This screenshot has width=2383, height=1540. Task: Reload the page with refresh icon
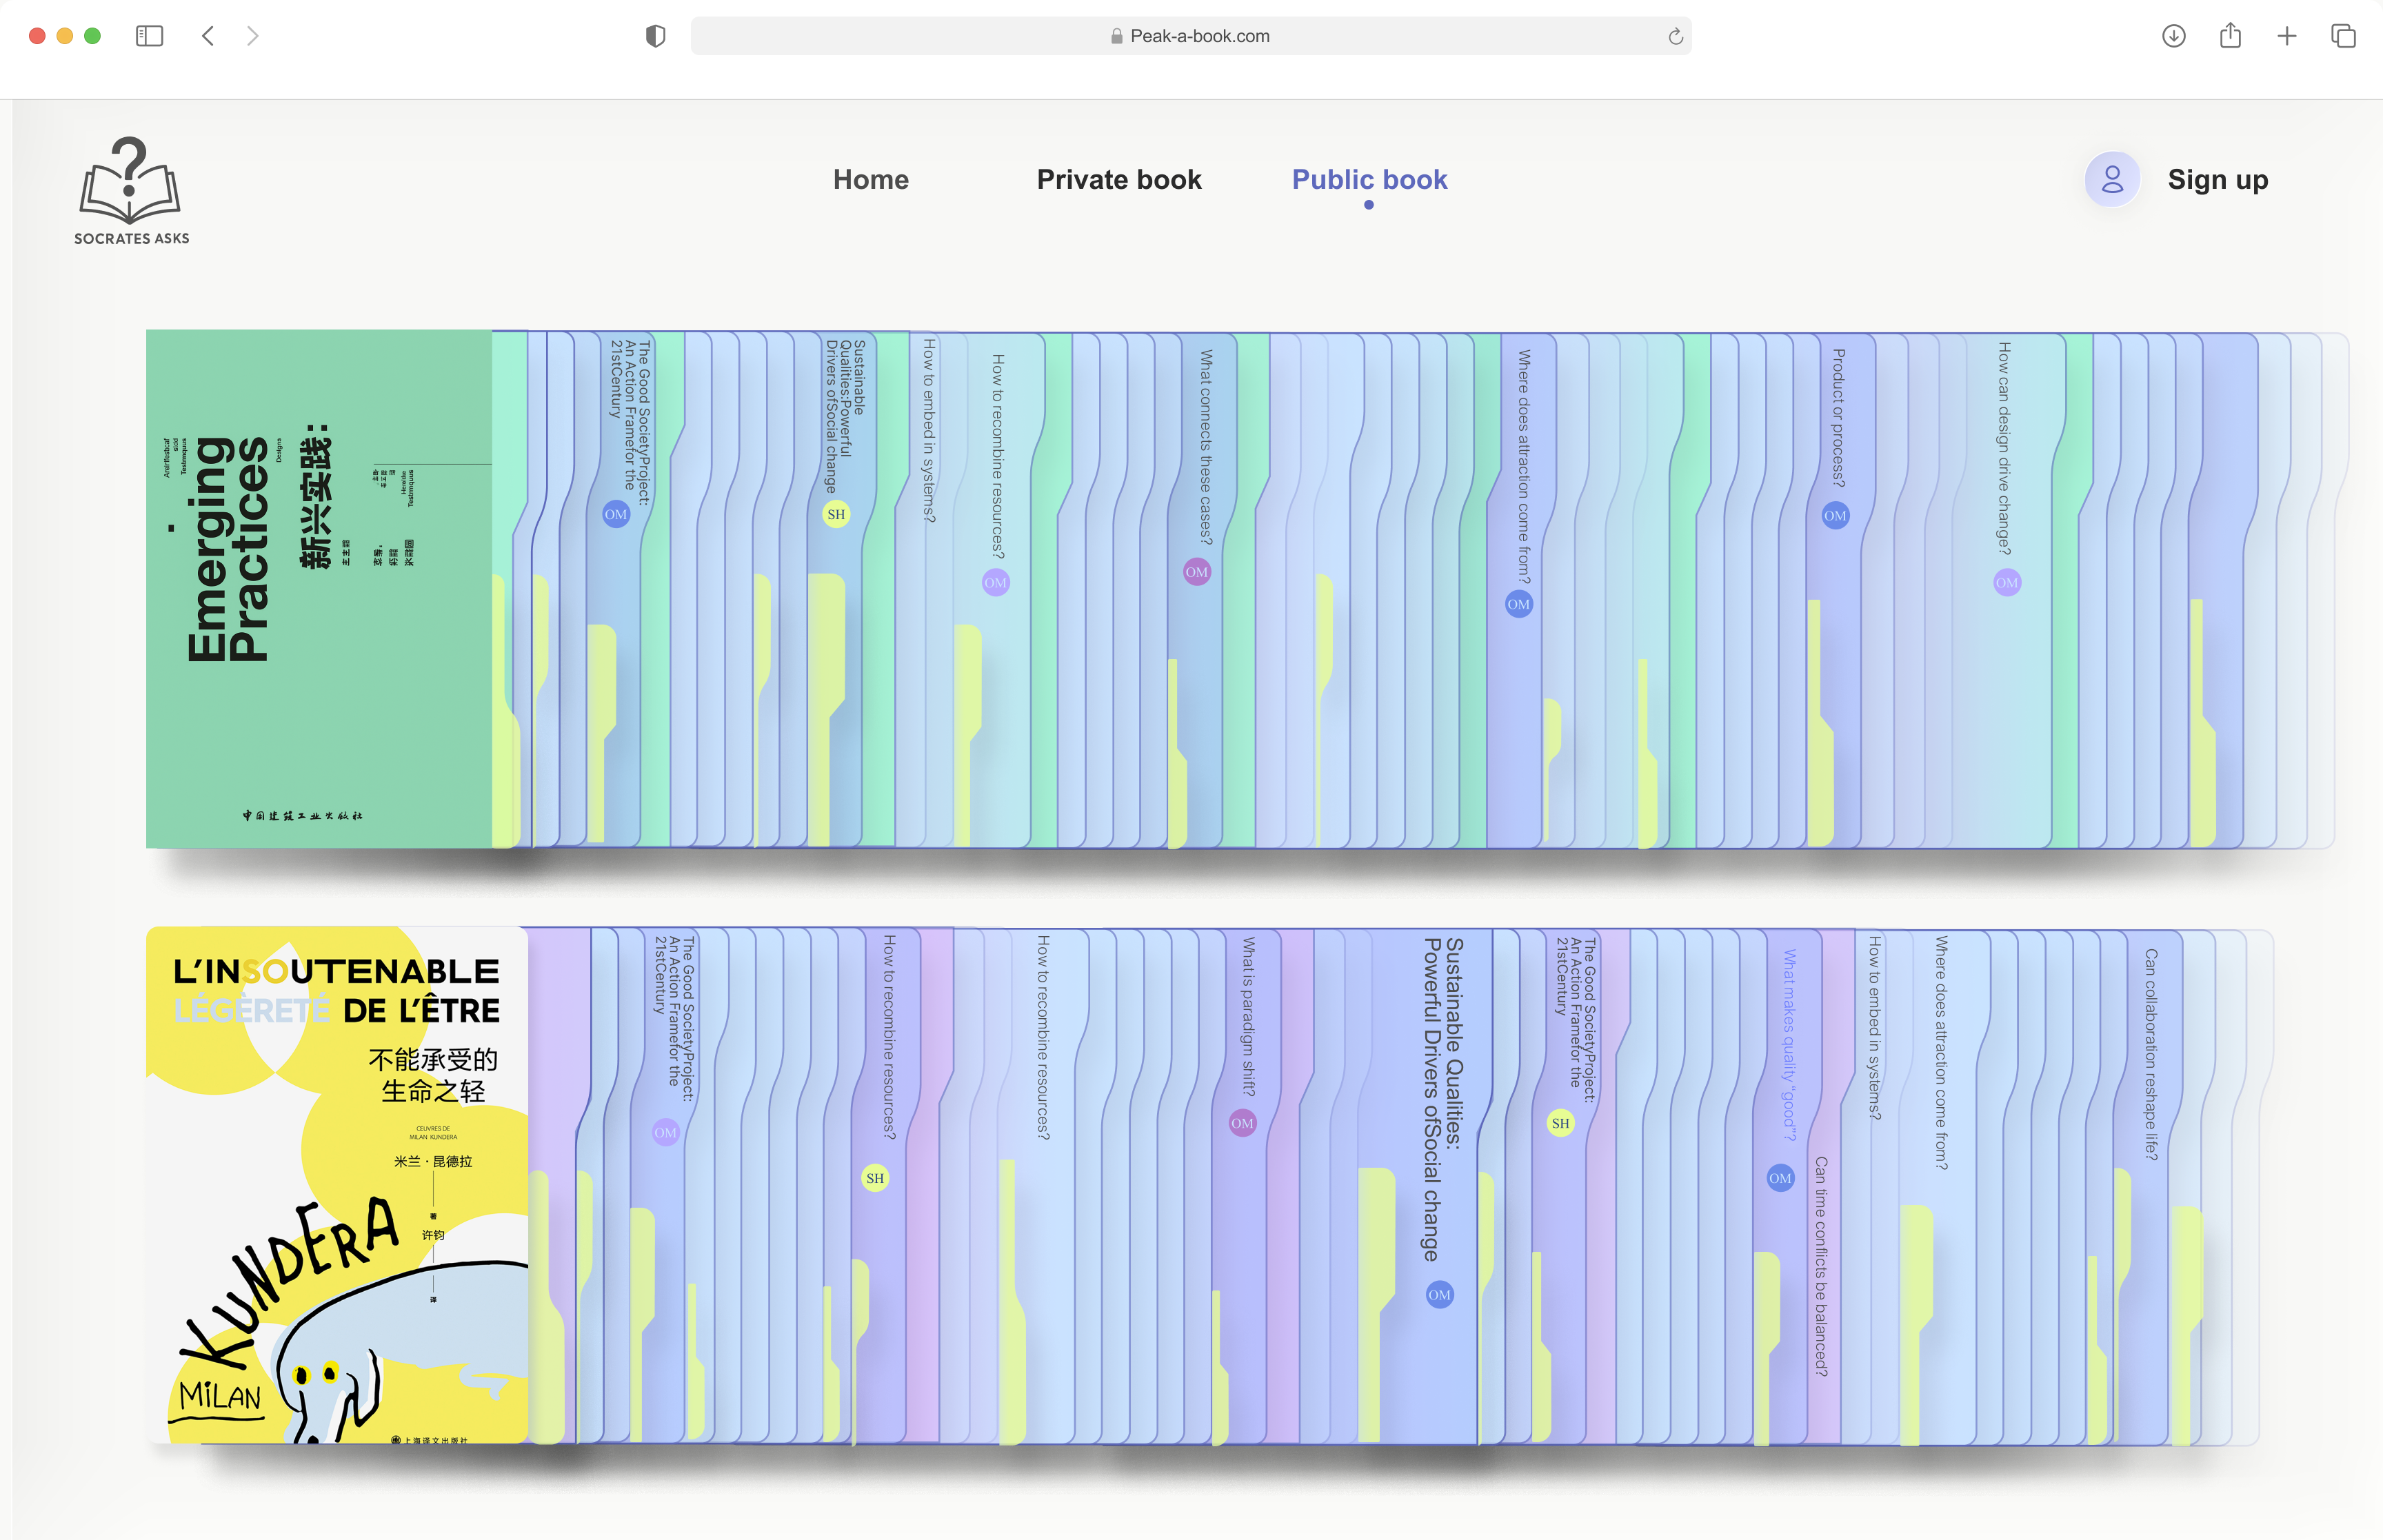(1676, 36)
